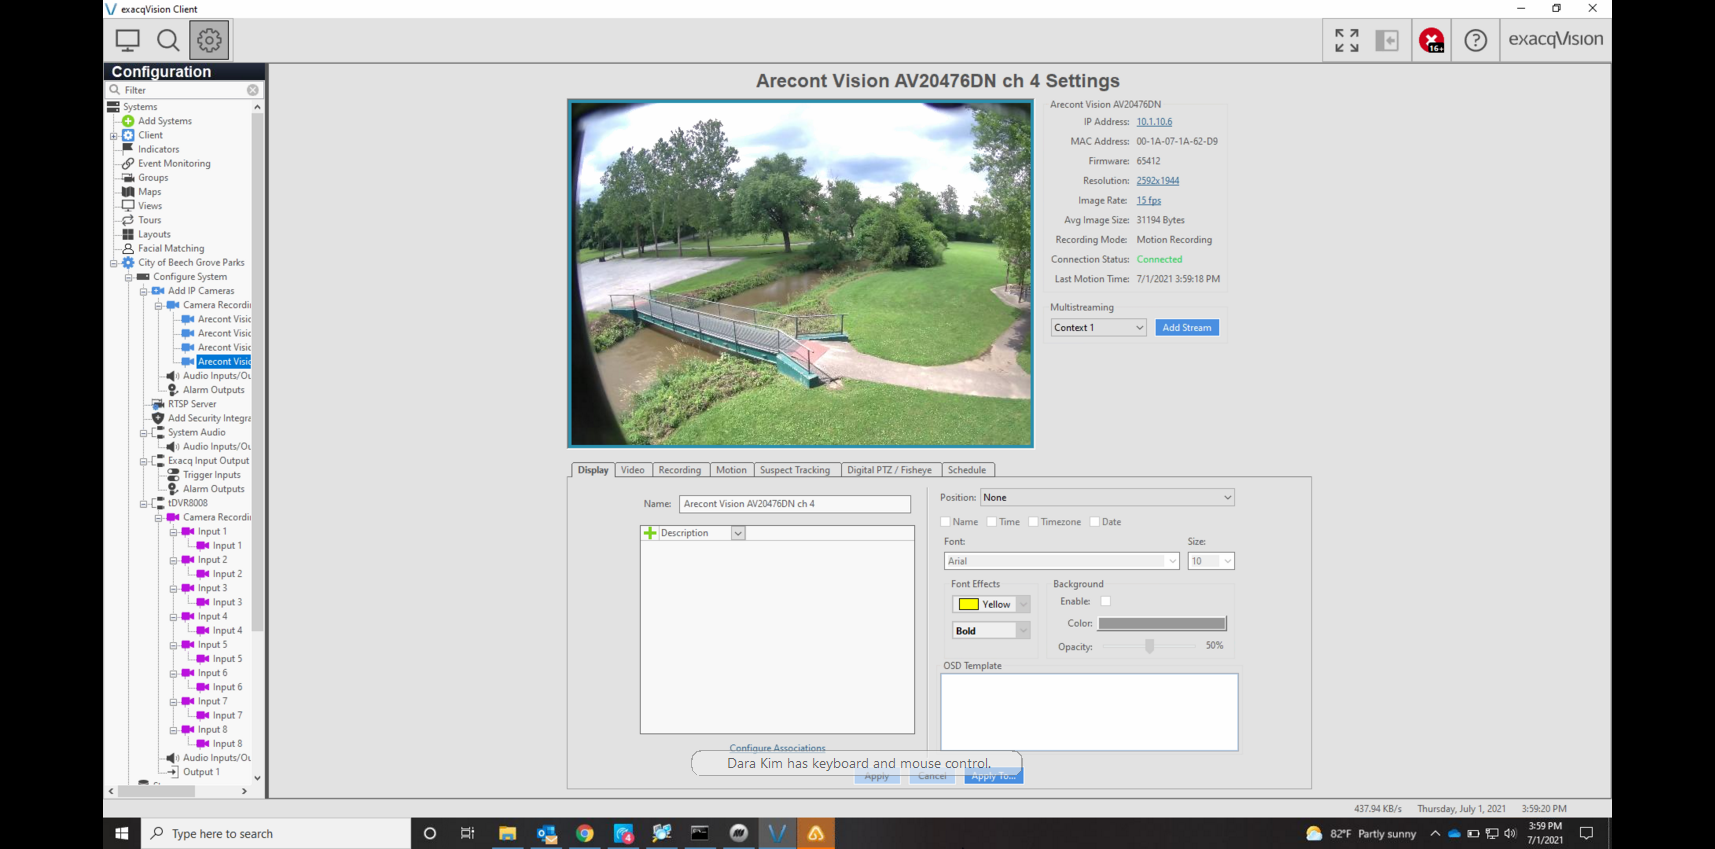The width and height of the screenshot is (1715, 849).
Task: Open Layouts in configuration tree
Action: (154, 234)
